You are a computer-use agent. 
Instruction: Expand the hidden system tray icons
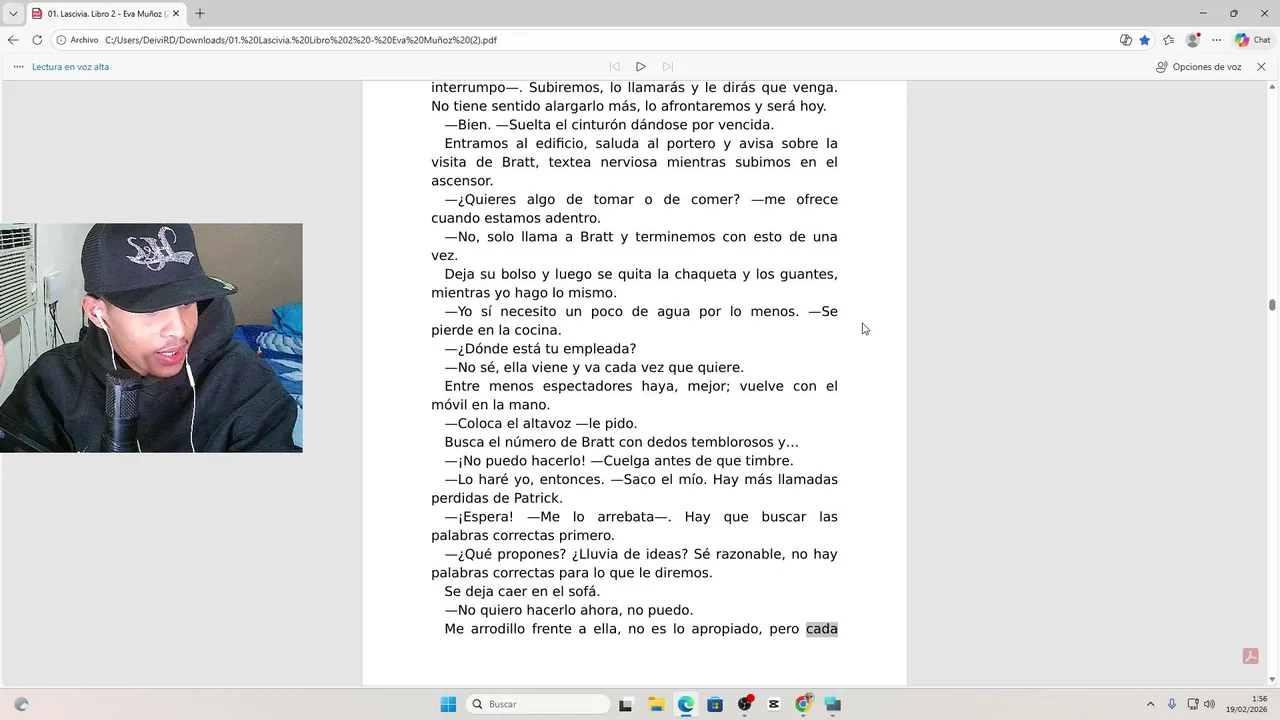[1150, 704]
